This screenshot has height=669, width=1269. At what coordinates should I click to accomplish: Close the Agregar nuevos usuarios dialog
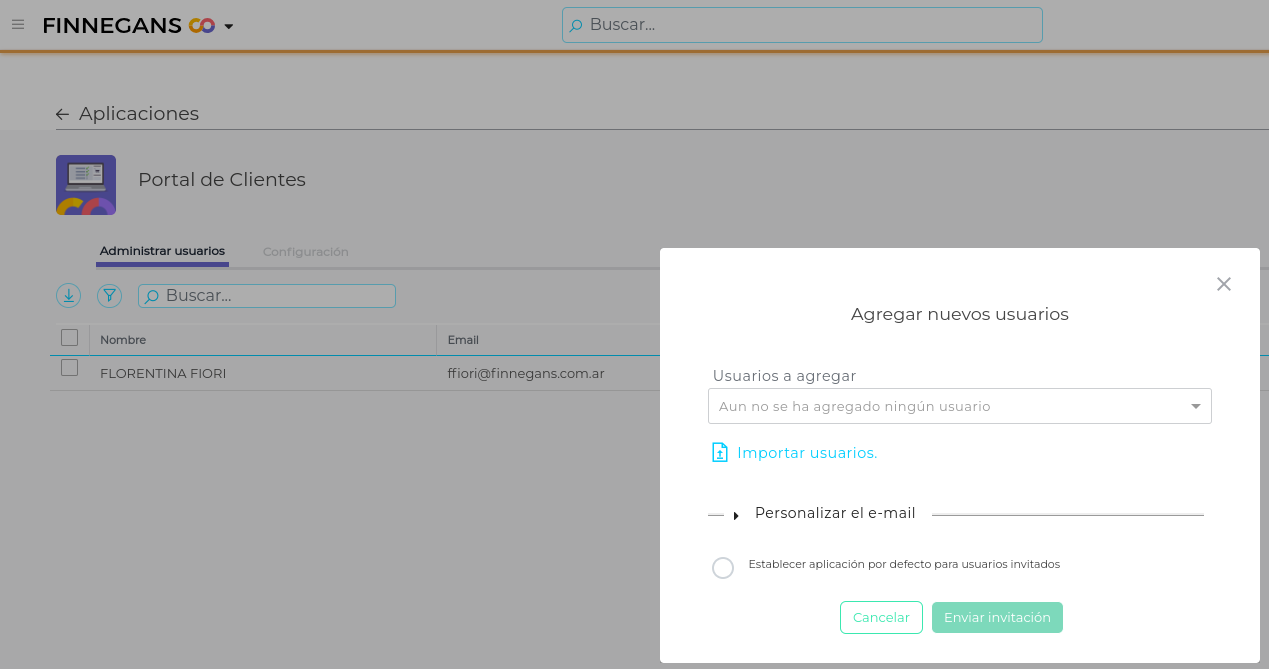pos(1223,284)
